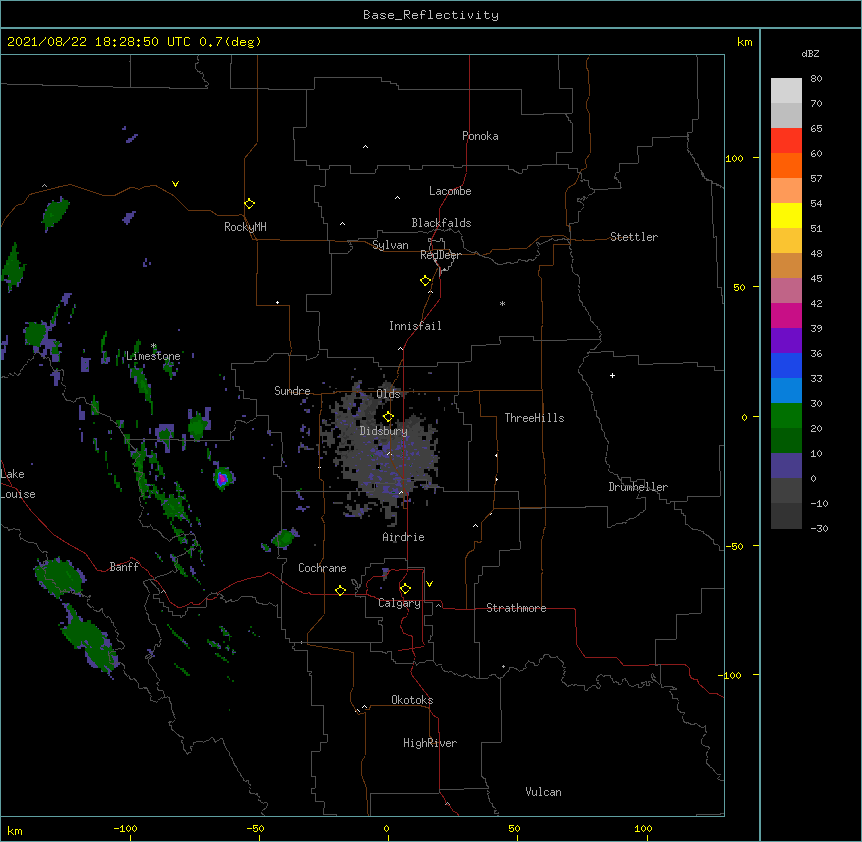Click the Base_Reflectivity title
This screenshot has height=842, width=862.
(x=431, y=15)
